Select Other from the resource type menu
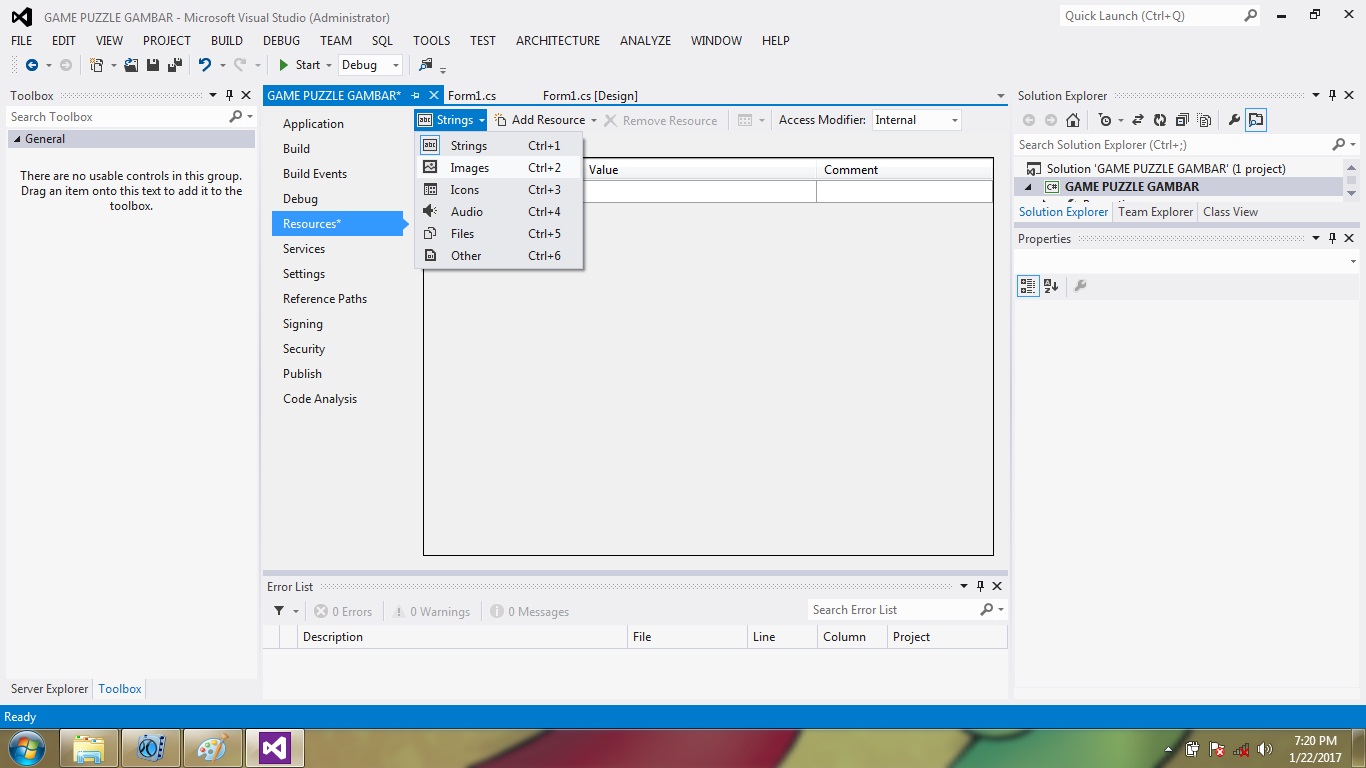This screenshot has width=1366, height=768. click(499, 256)
